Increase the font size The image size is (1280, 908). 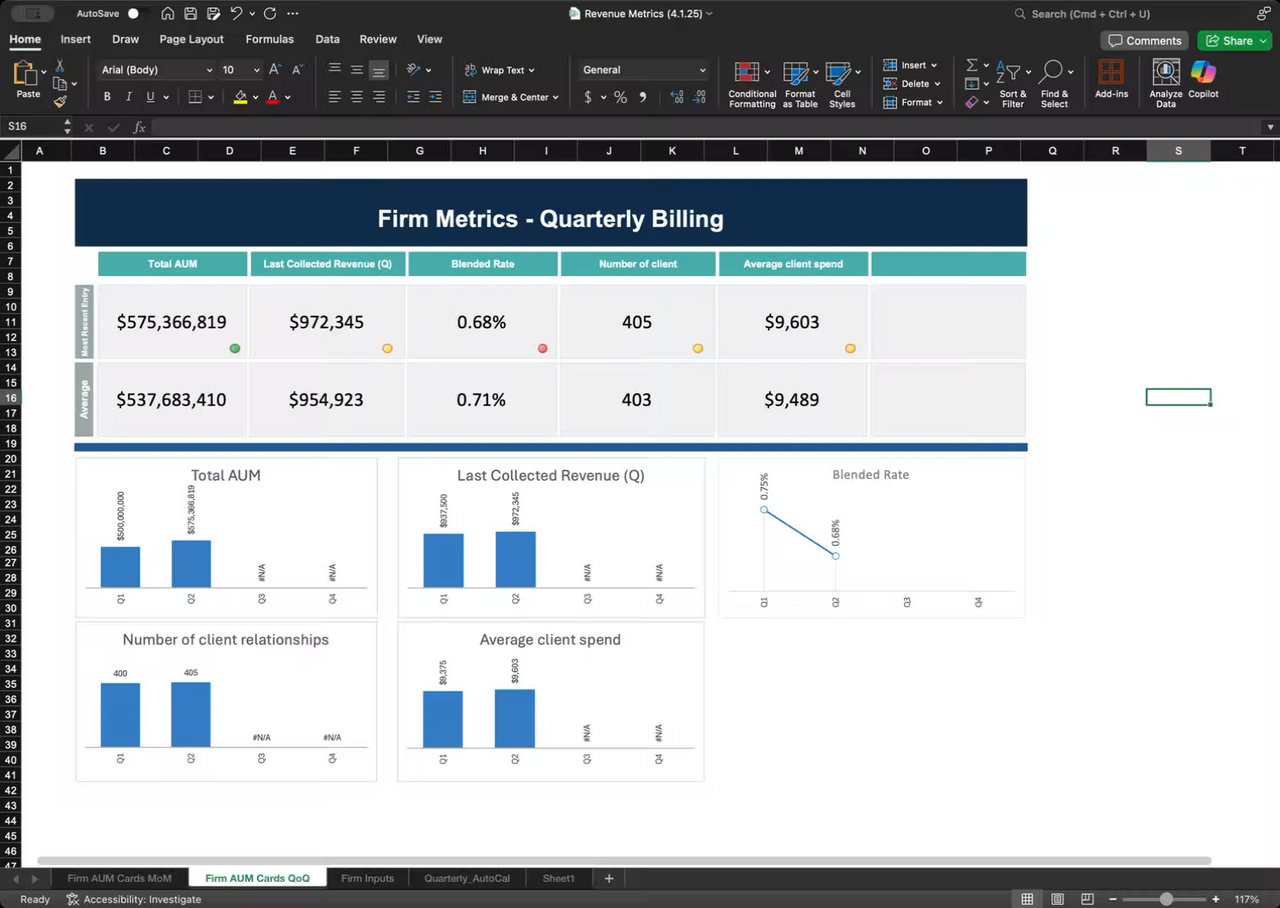275,70
